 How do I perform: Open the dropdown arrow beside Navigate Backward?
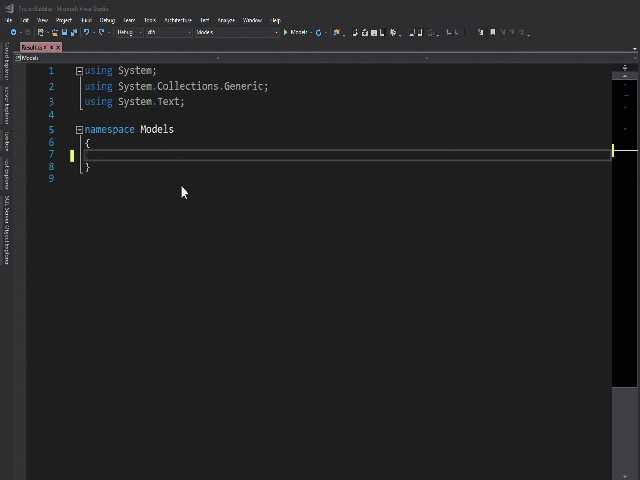click(20, 32)
